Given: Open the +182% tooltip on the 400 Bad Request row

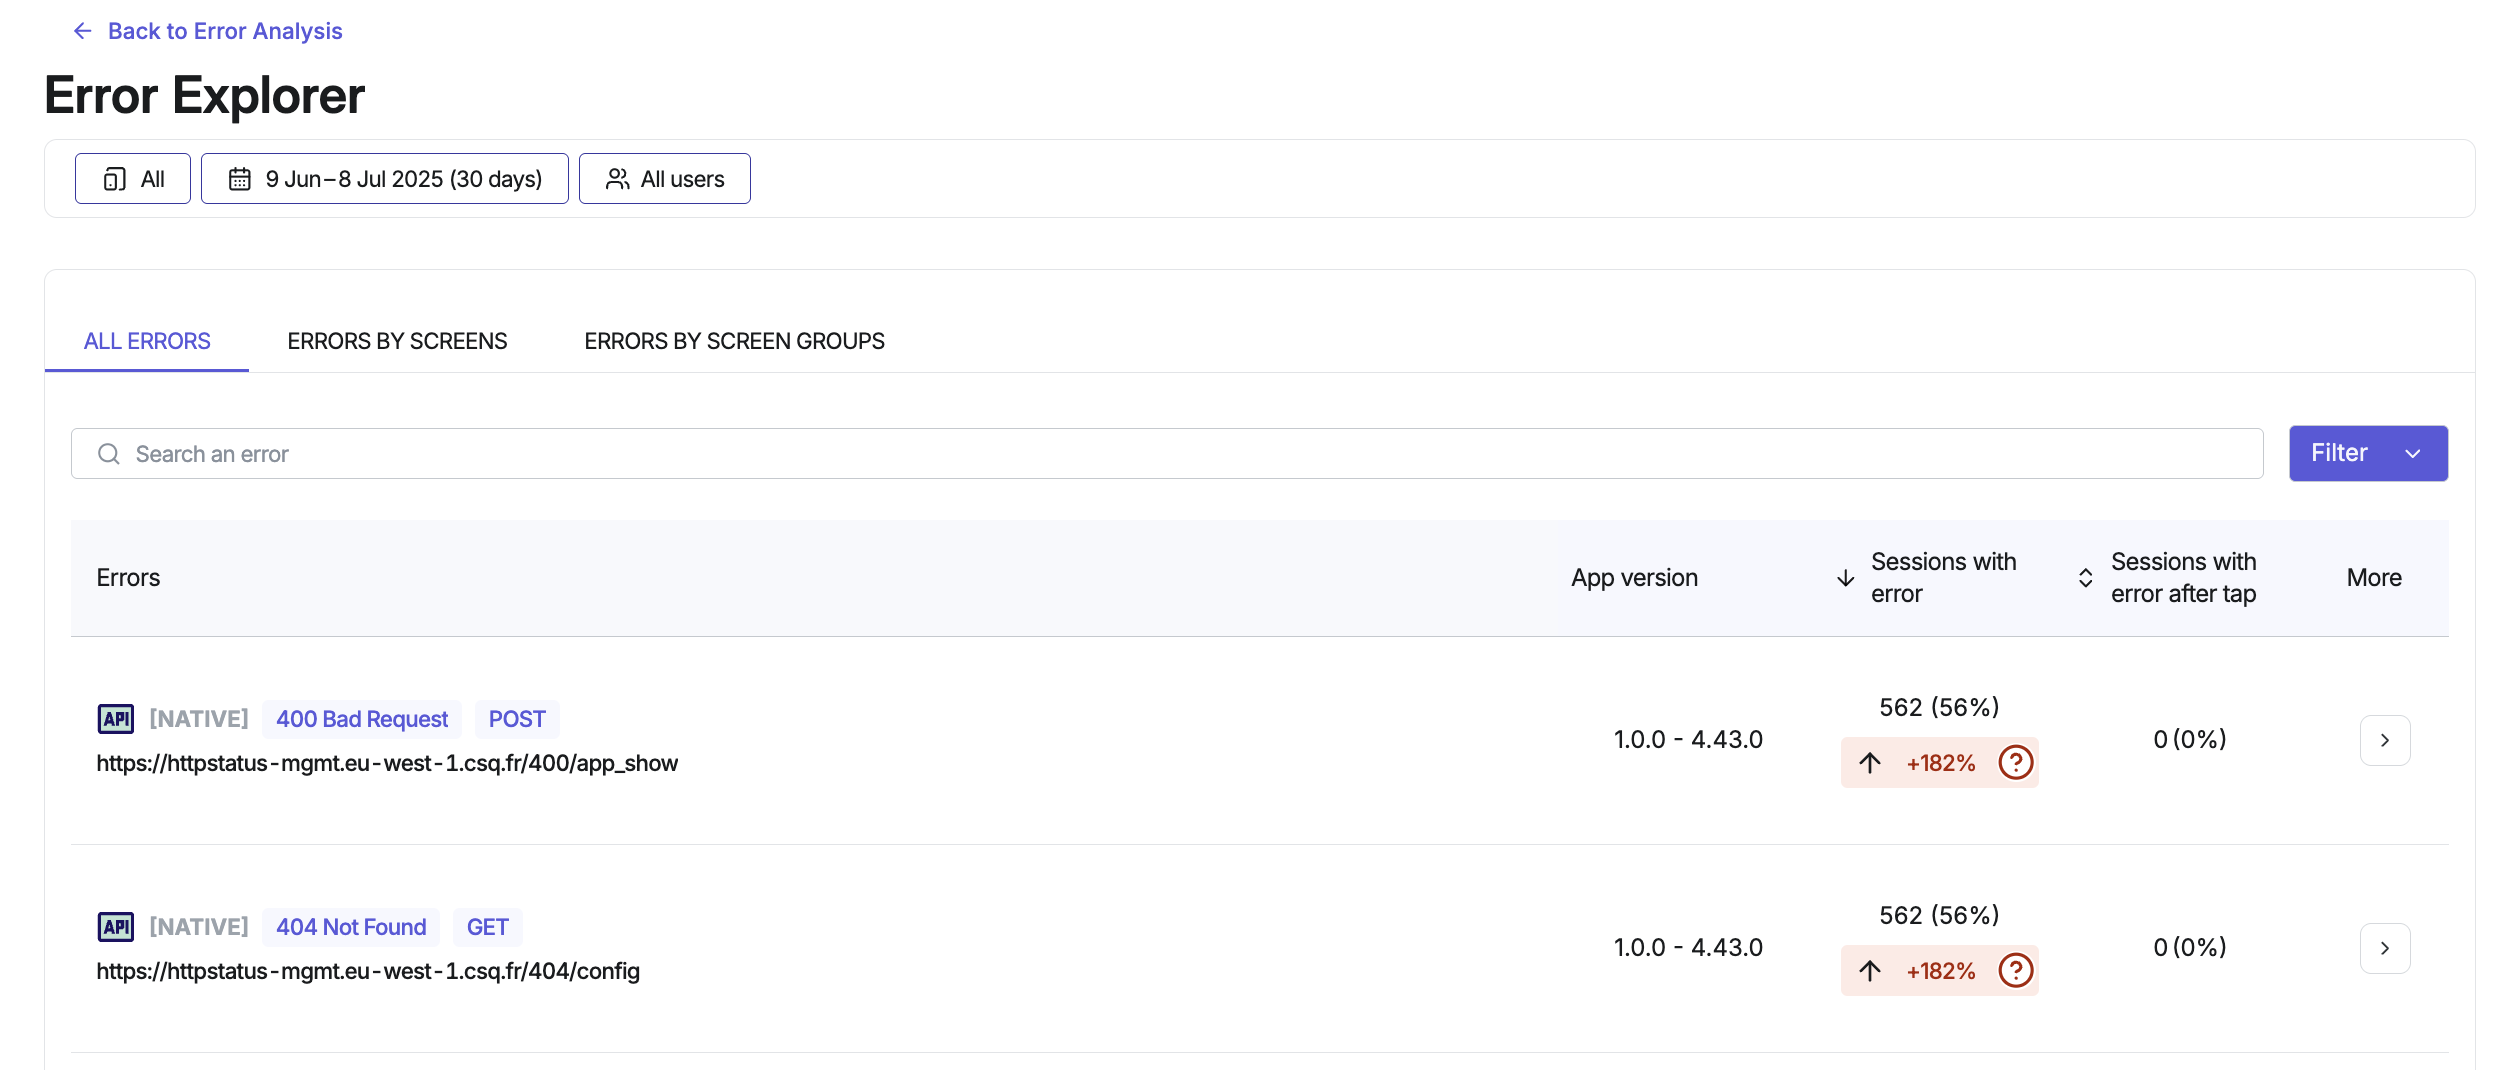Looking at the screenshot, I should click(2015, 762).
